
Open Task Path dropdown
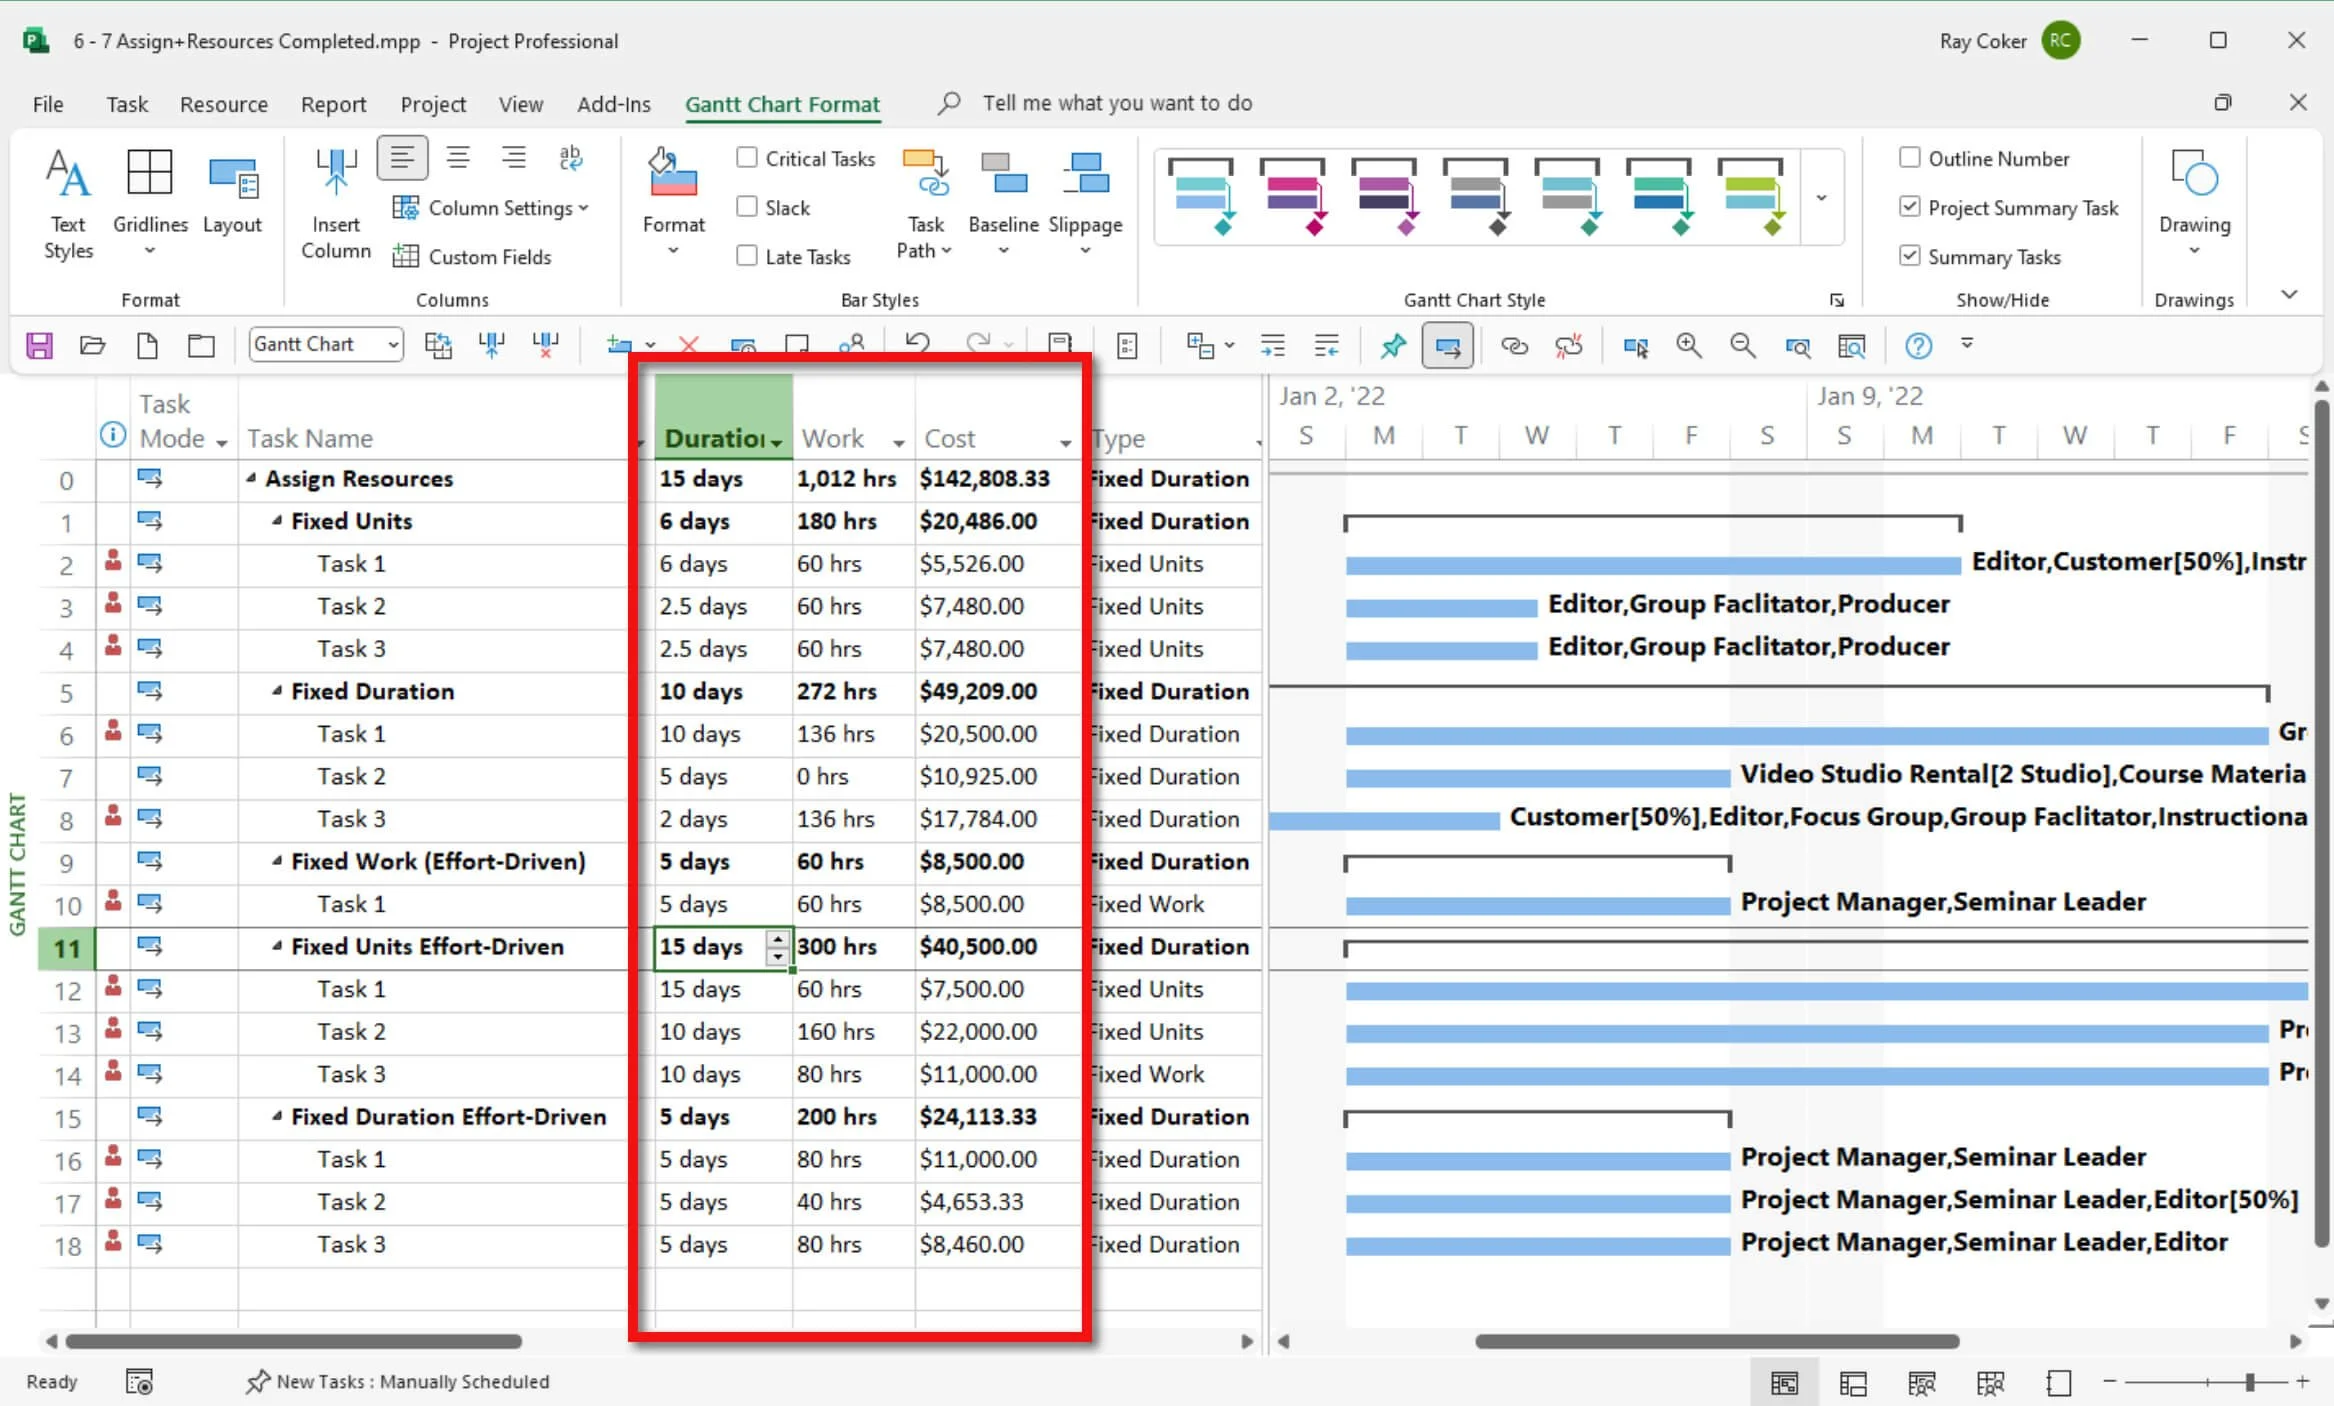pos(925,205)
